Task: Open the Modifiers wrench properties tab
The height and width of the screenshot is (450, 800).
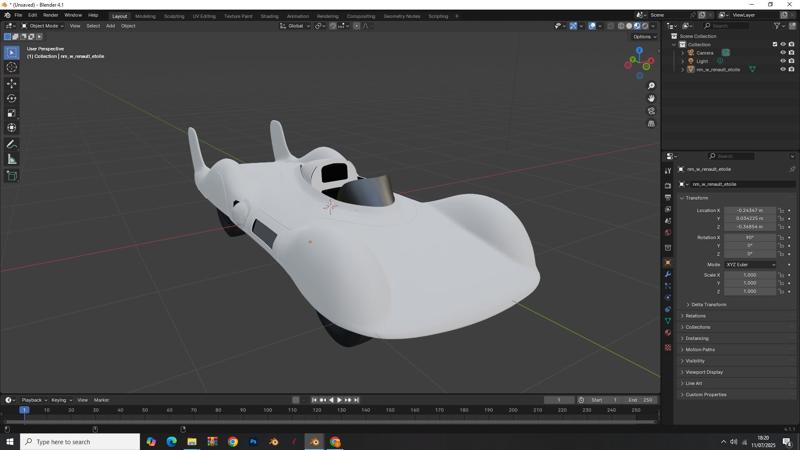Action: tap(668, 274)
